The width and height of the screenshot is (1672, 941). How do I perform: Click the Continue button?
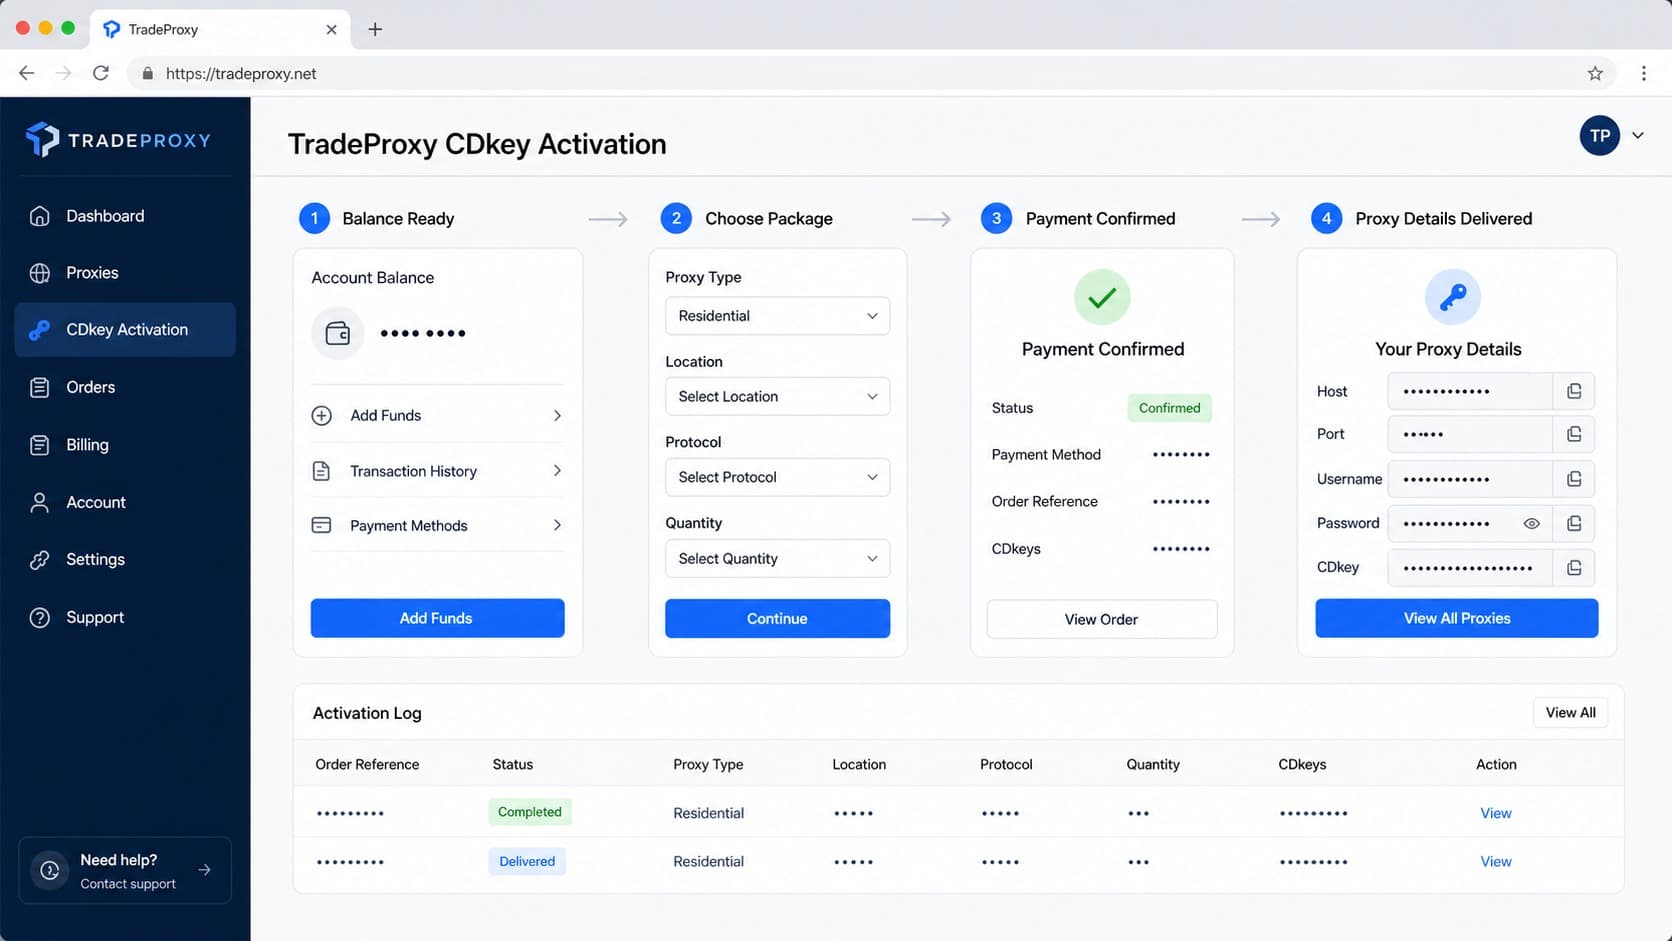click(778, 619)
